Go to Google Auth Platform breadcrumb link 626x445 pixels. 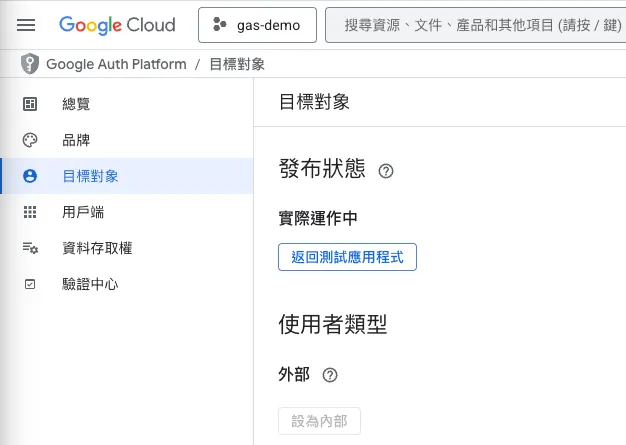116,64
